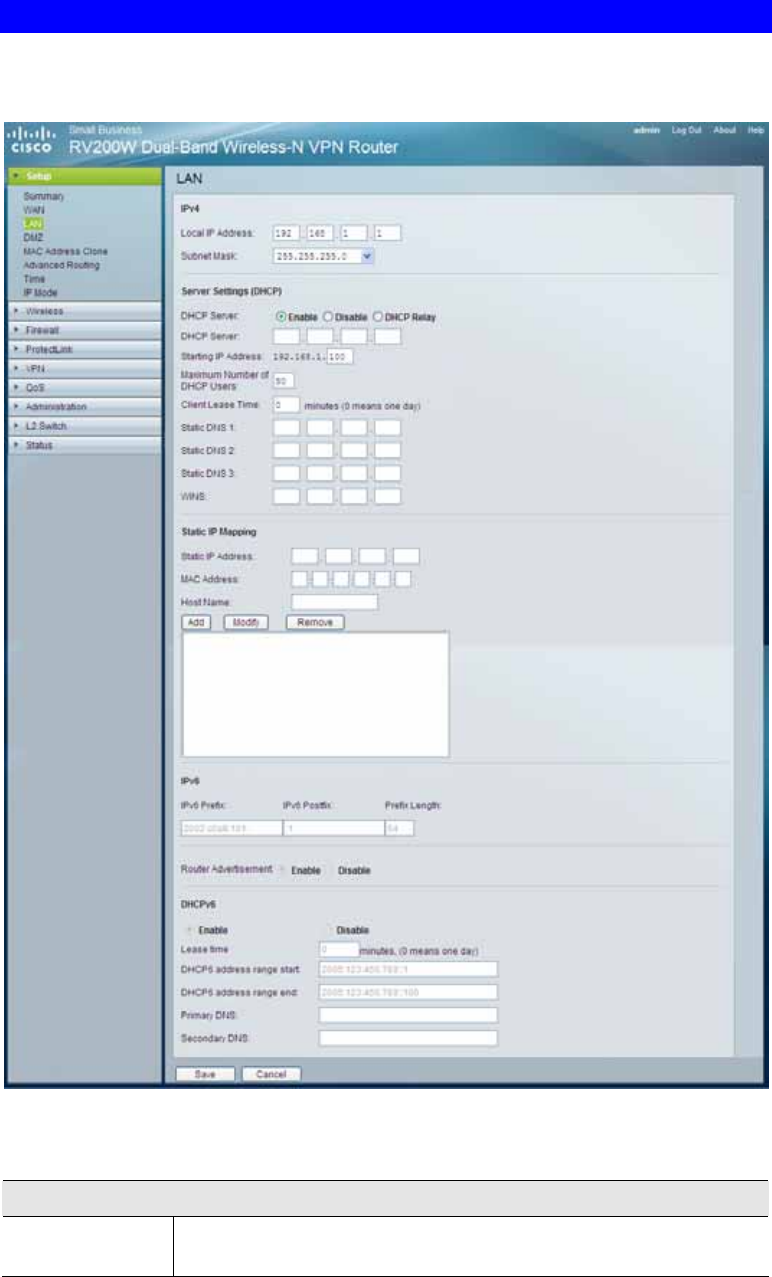The image size is (772, 1277).
Task: Open the Help link
Action: [757, 131]
